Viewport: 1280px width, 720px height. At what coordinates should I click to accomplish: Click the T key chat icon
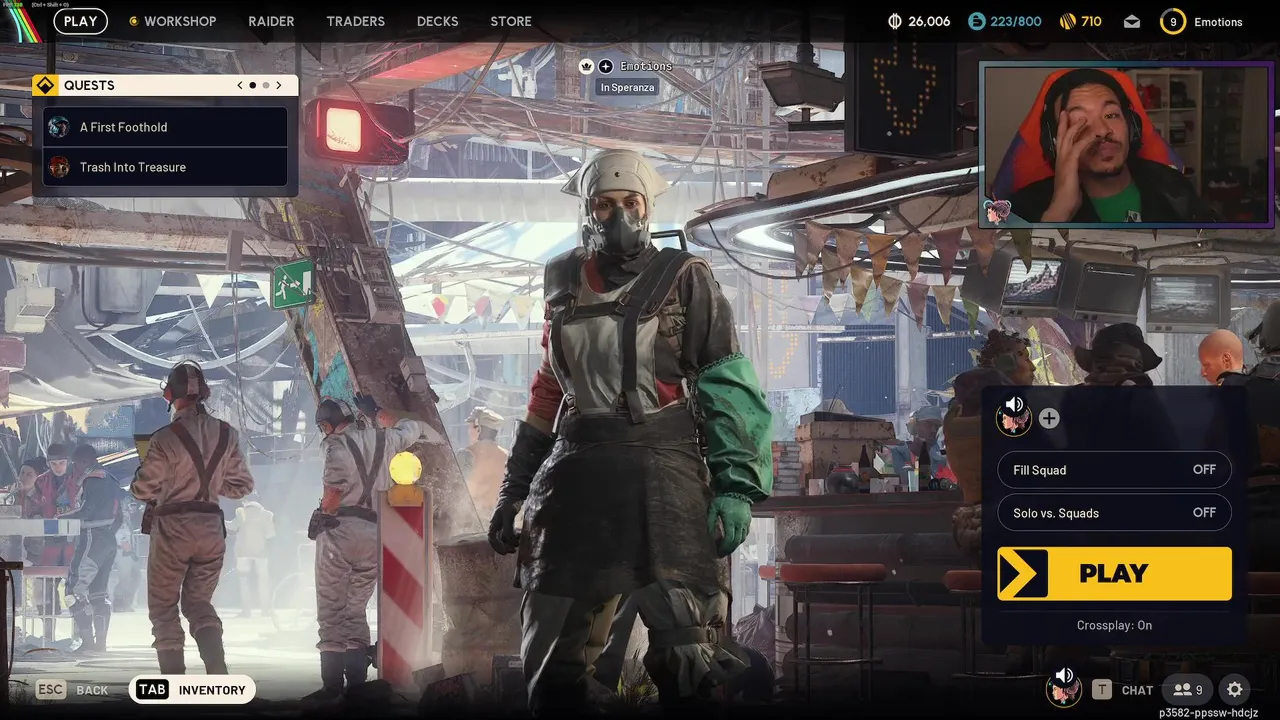point(1101,689)
